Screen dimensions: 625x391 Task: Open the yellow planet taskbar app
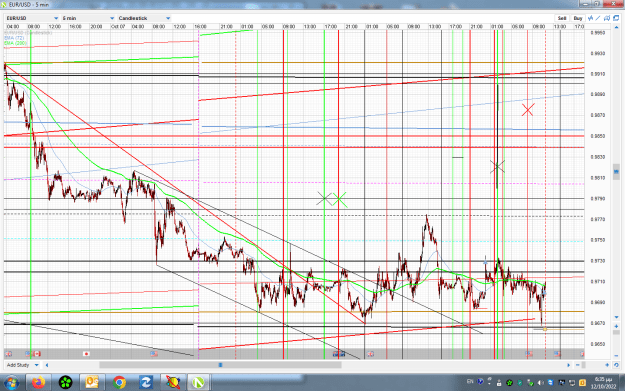tap(173, 383)
